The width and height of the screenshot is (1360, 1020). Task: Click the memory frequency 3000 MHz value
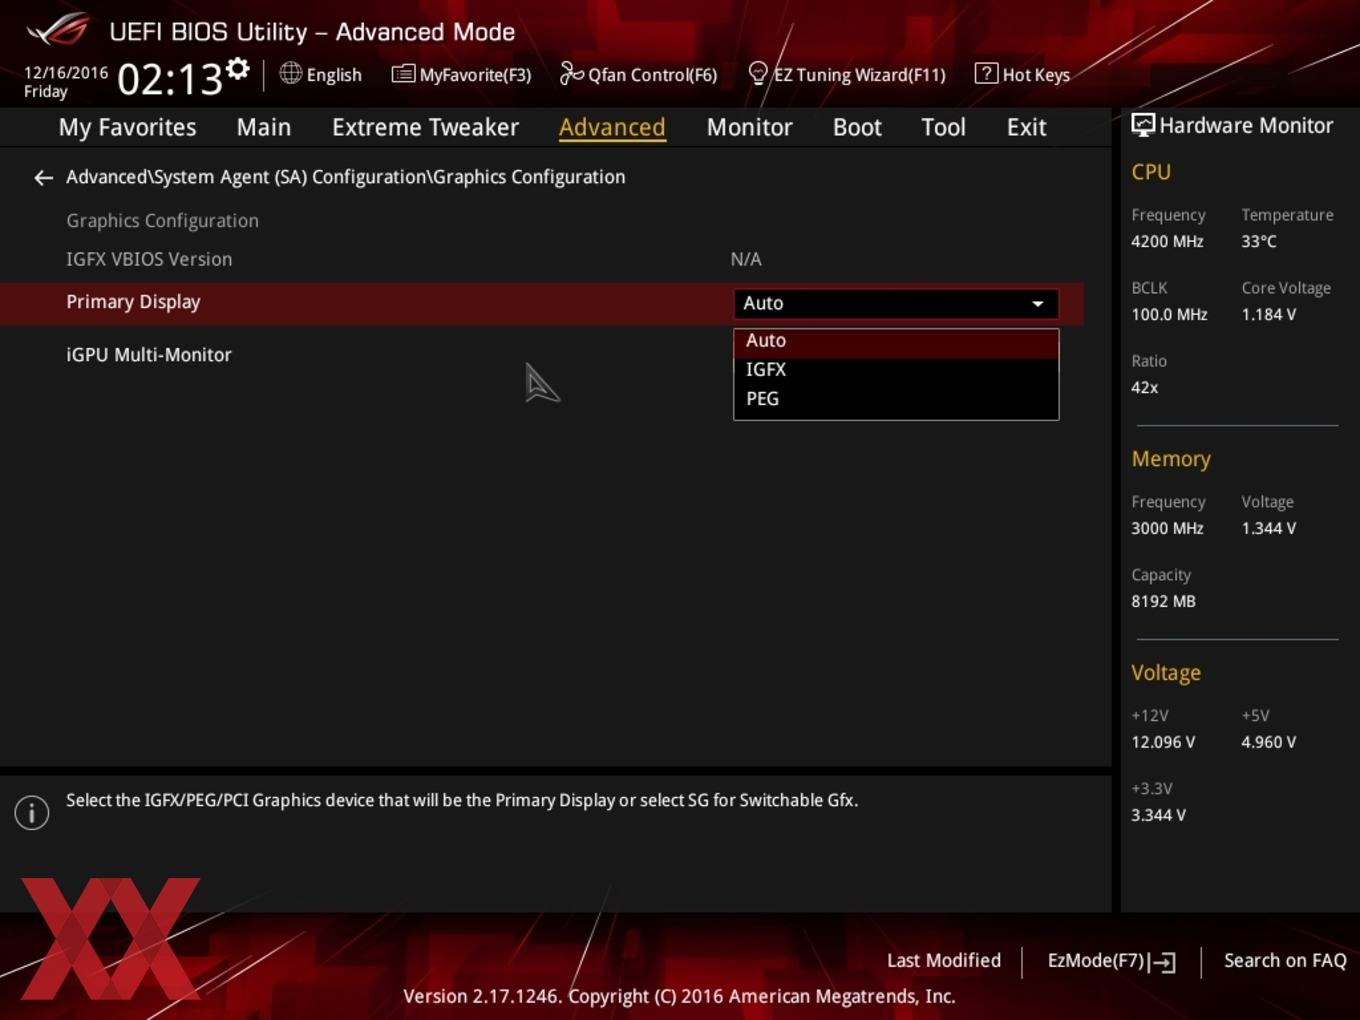click(x=1167, y=529)
